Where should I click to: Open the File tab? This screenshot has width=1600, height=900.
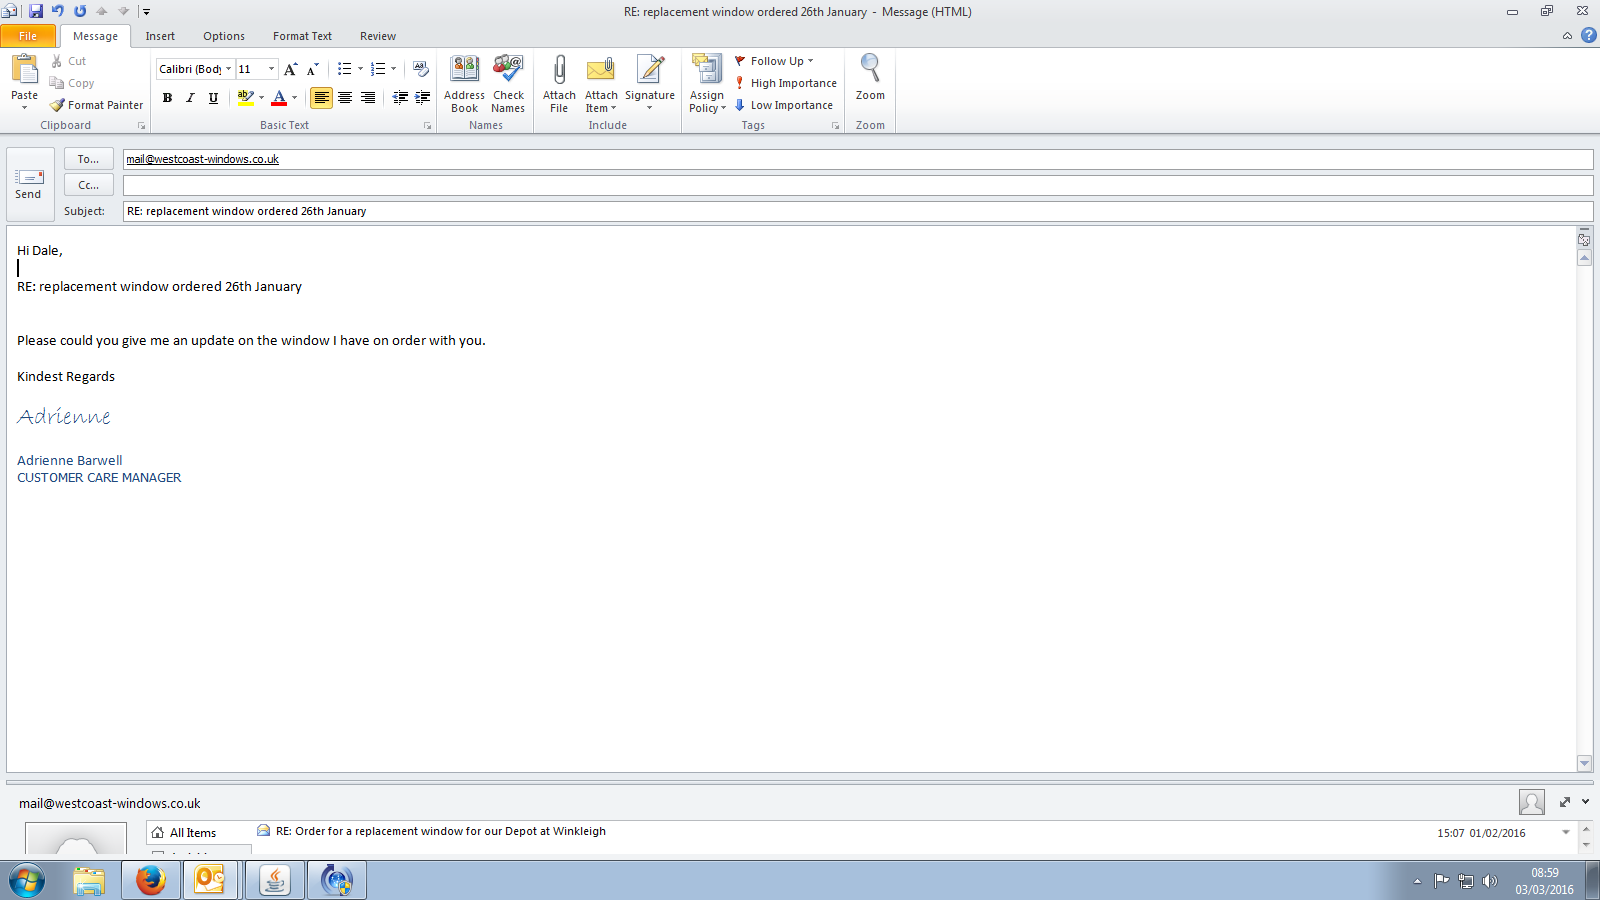pyautogui.click(x=28, y=36)
